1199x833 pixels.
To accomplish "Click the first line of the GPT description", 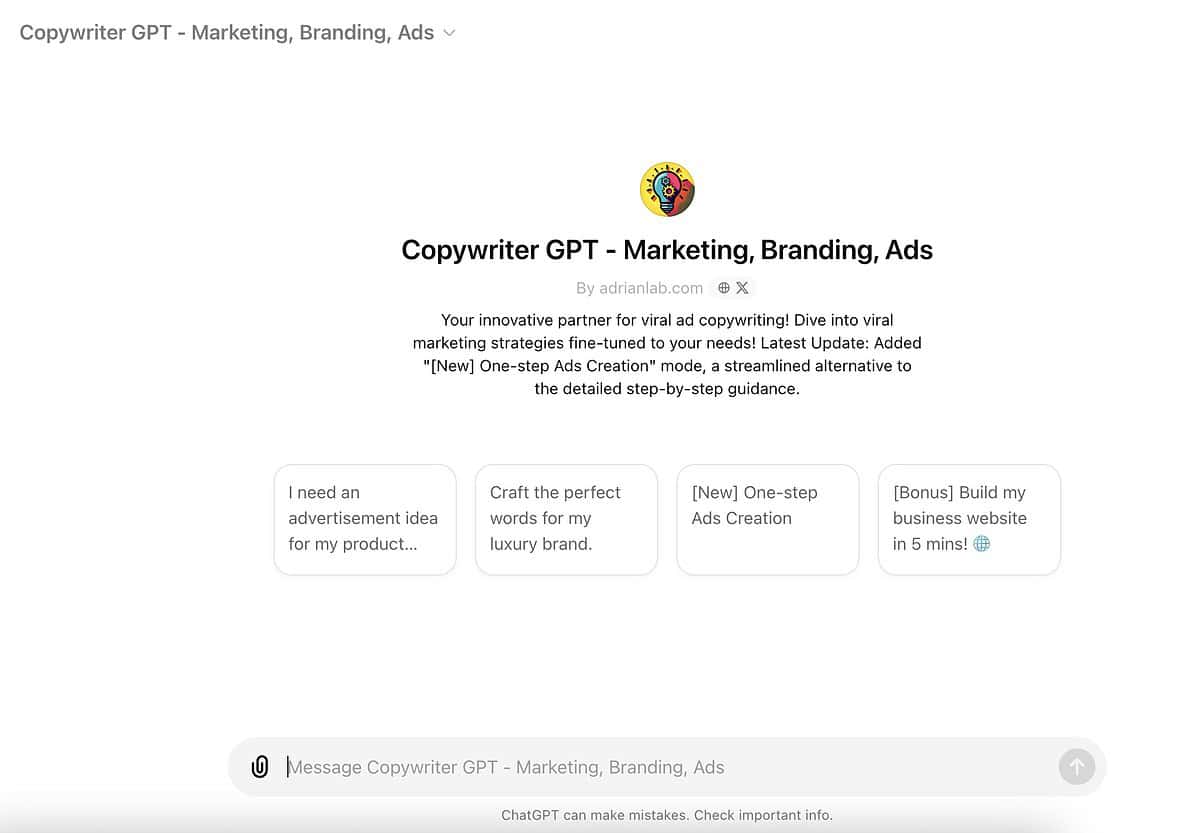I will click(x=667, y=320).
